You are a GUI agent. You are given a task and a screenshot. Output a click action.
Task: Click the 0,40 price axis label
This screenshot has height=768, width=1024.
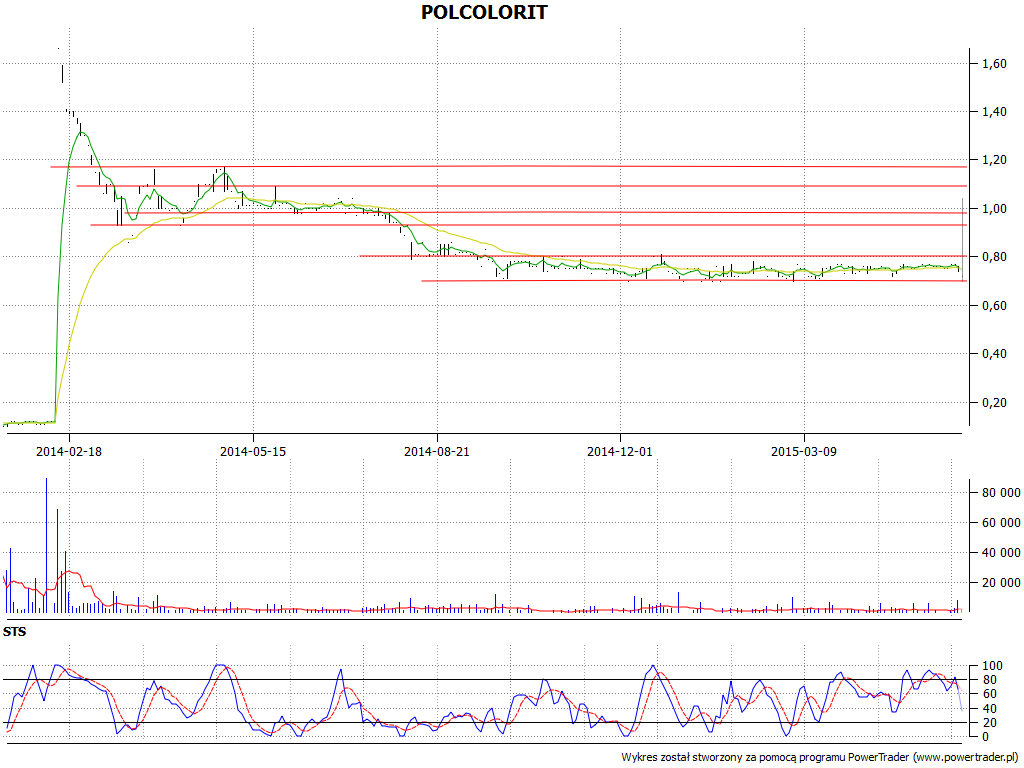994,354
